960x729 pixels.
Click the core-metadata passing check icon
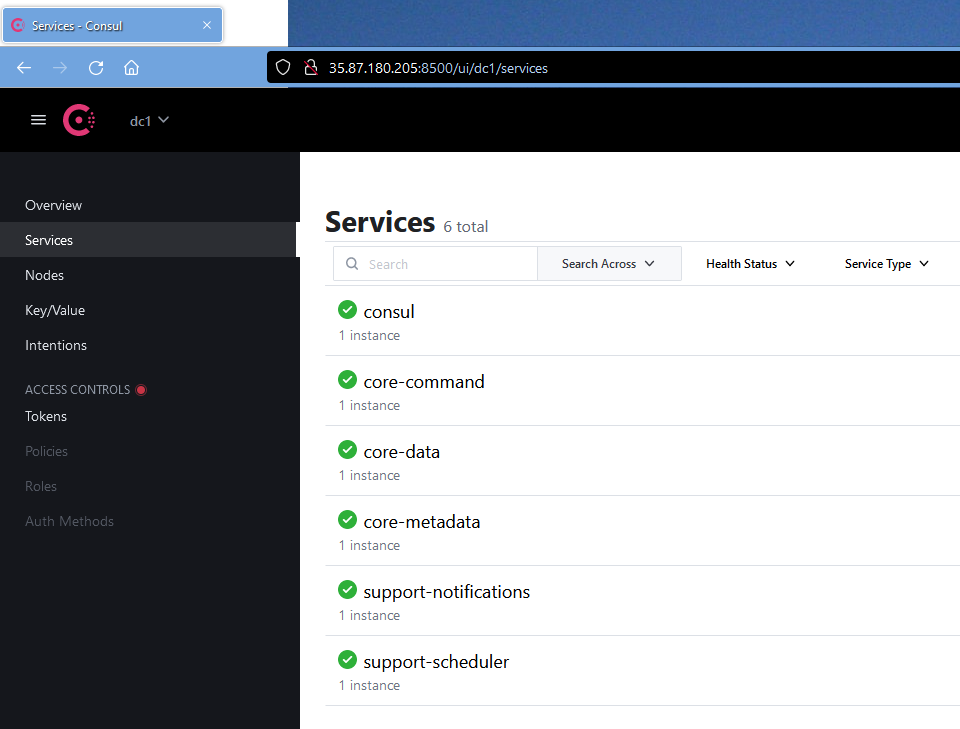pos(347,520)
